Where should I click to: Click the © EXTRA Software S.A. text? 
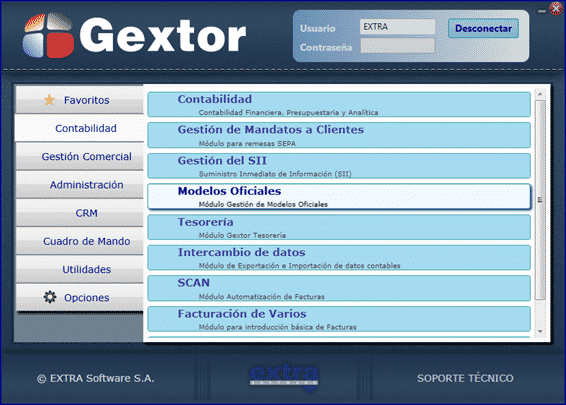pos(95,378)
